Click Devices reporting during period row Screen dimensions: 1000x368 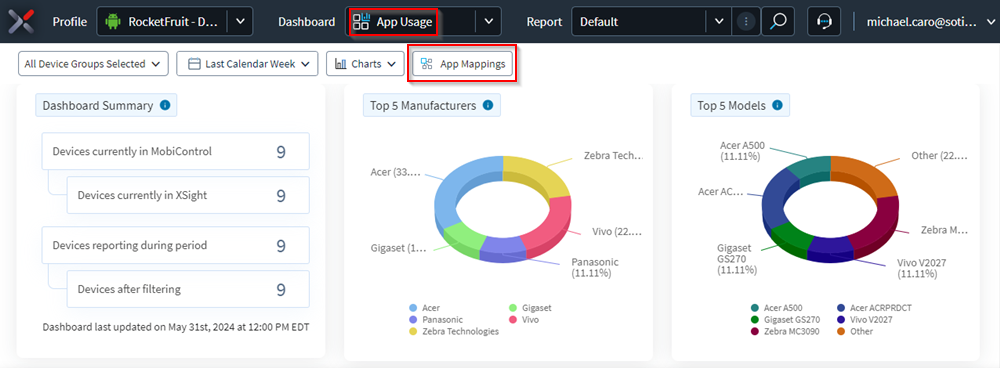[175, 245]
